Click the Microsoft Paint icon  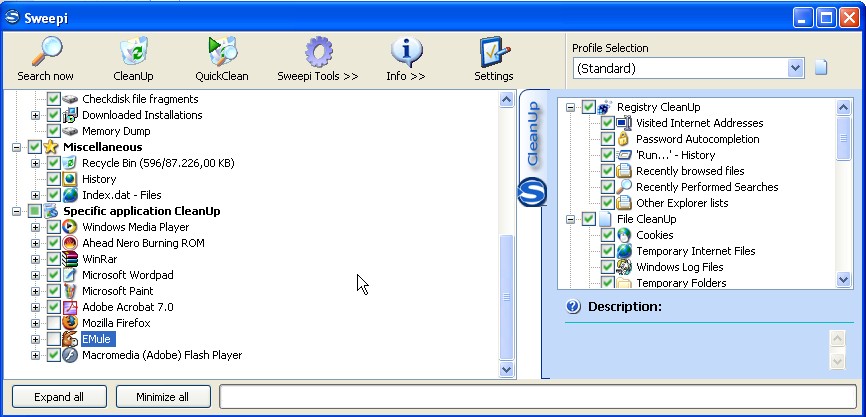coord(70,291)
